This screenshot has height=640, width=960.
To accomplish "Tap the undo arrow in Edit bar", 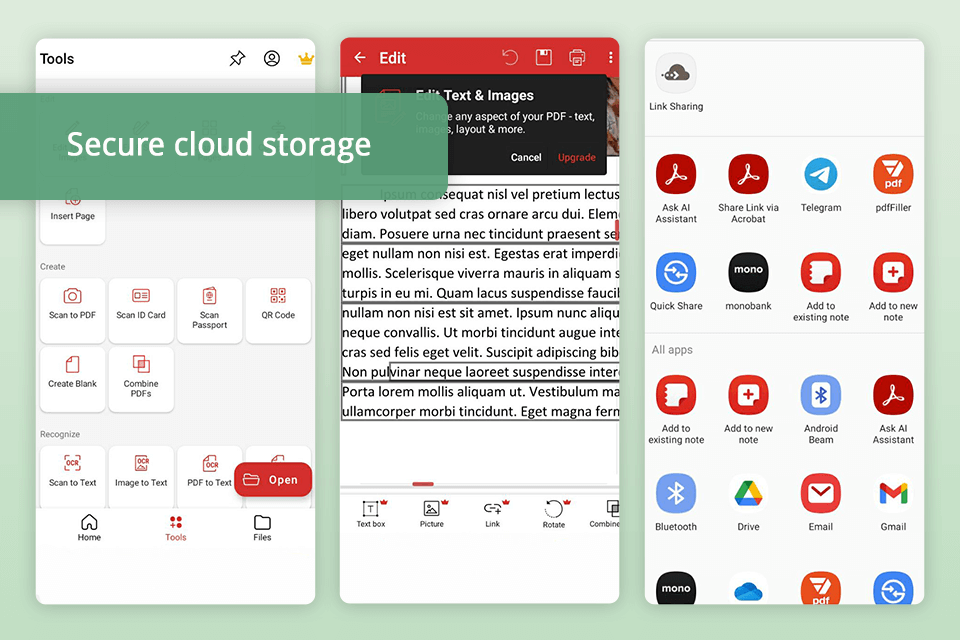I will 509,58.
